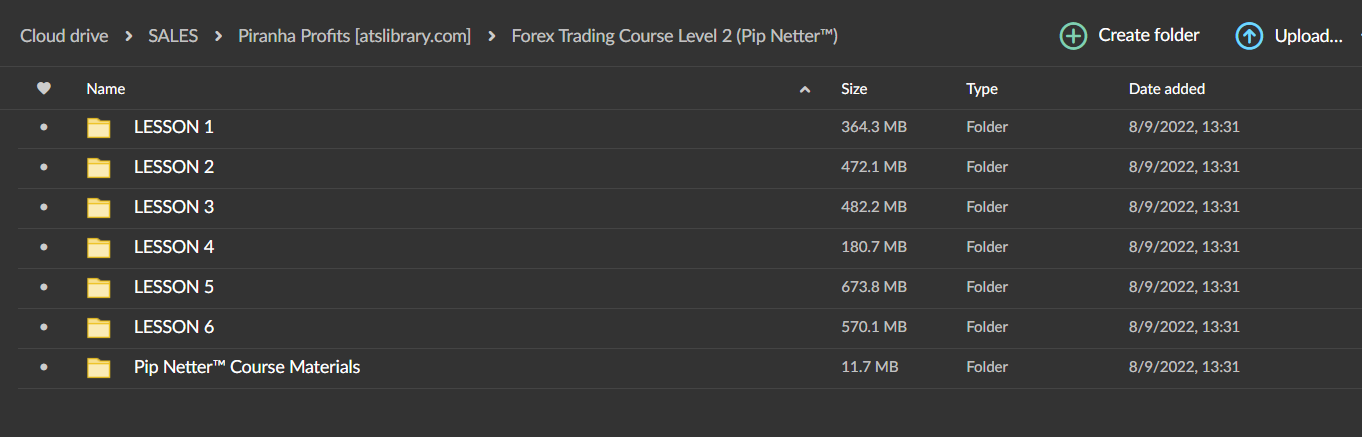Click the heart favourites column header icon
The width and height of the screenshot is (1362, 437).
coord(43,89)
